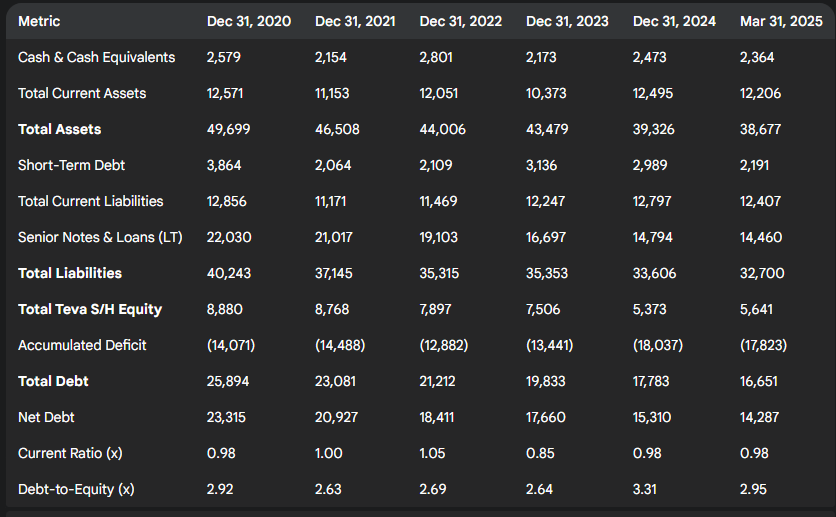Select short-term debt value 3,136

coord(542,165)
